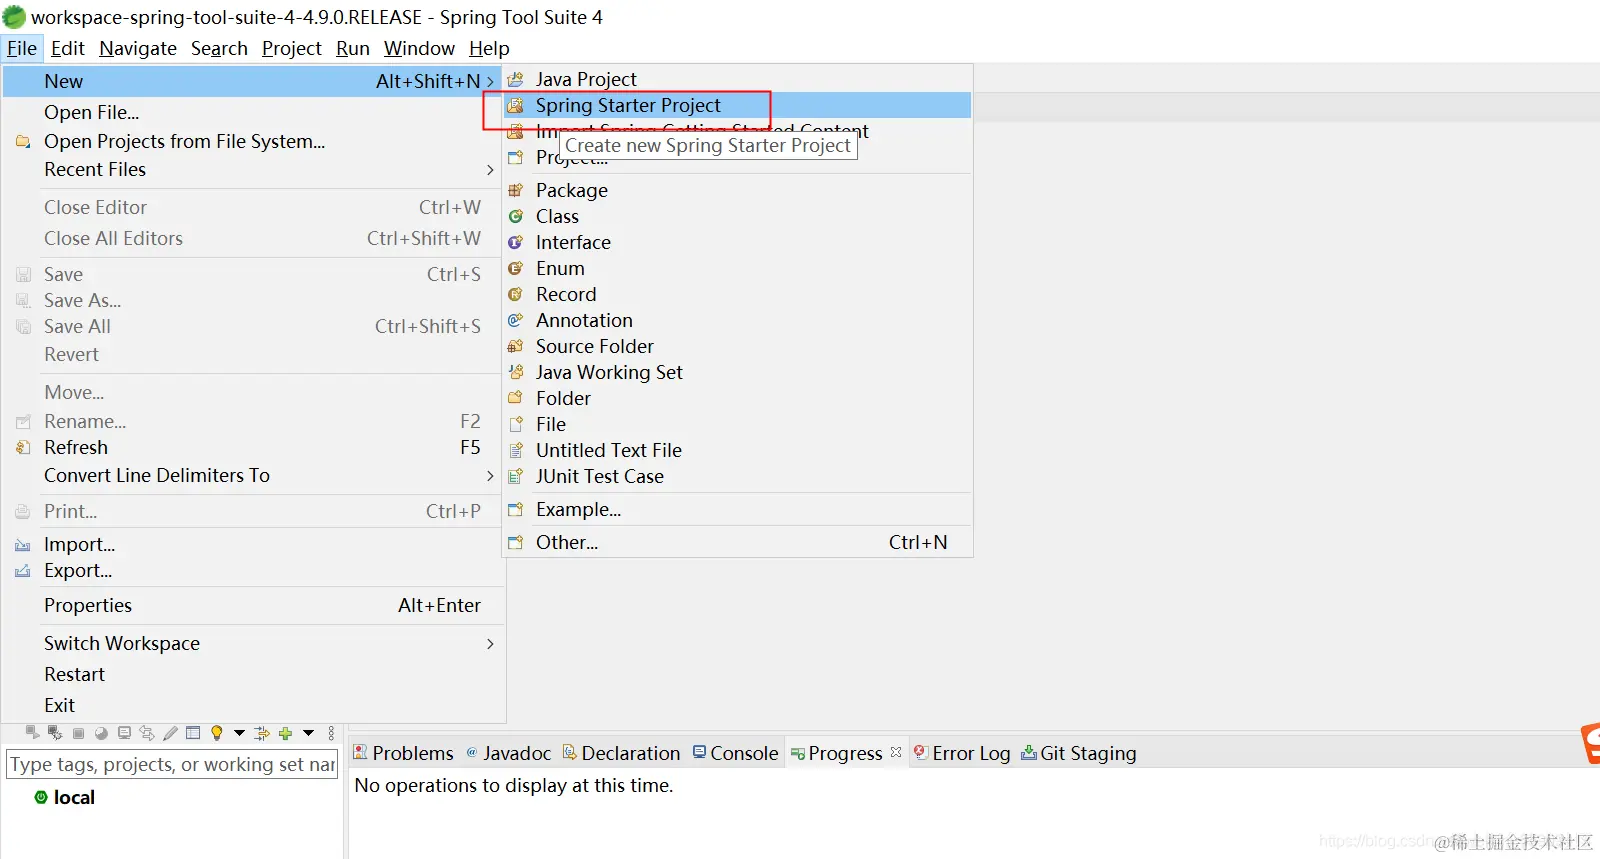The image size is (1600, 859).
Task: Click the JUnit Test Case icon in the New submenu
Action: 515,476
